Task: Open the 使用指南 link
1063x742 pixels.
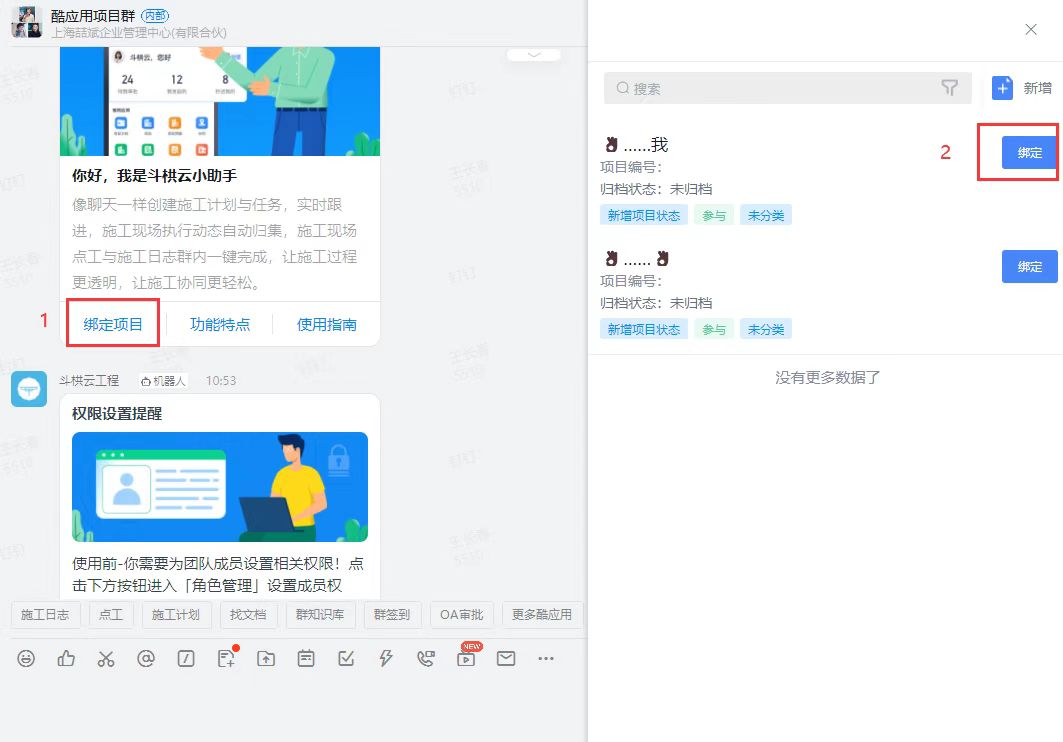Action: (327, 325)
